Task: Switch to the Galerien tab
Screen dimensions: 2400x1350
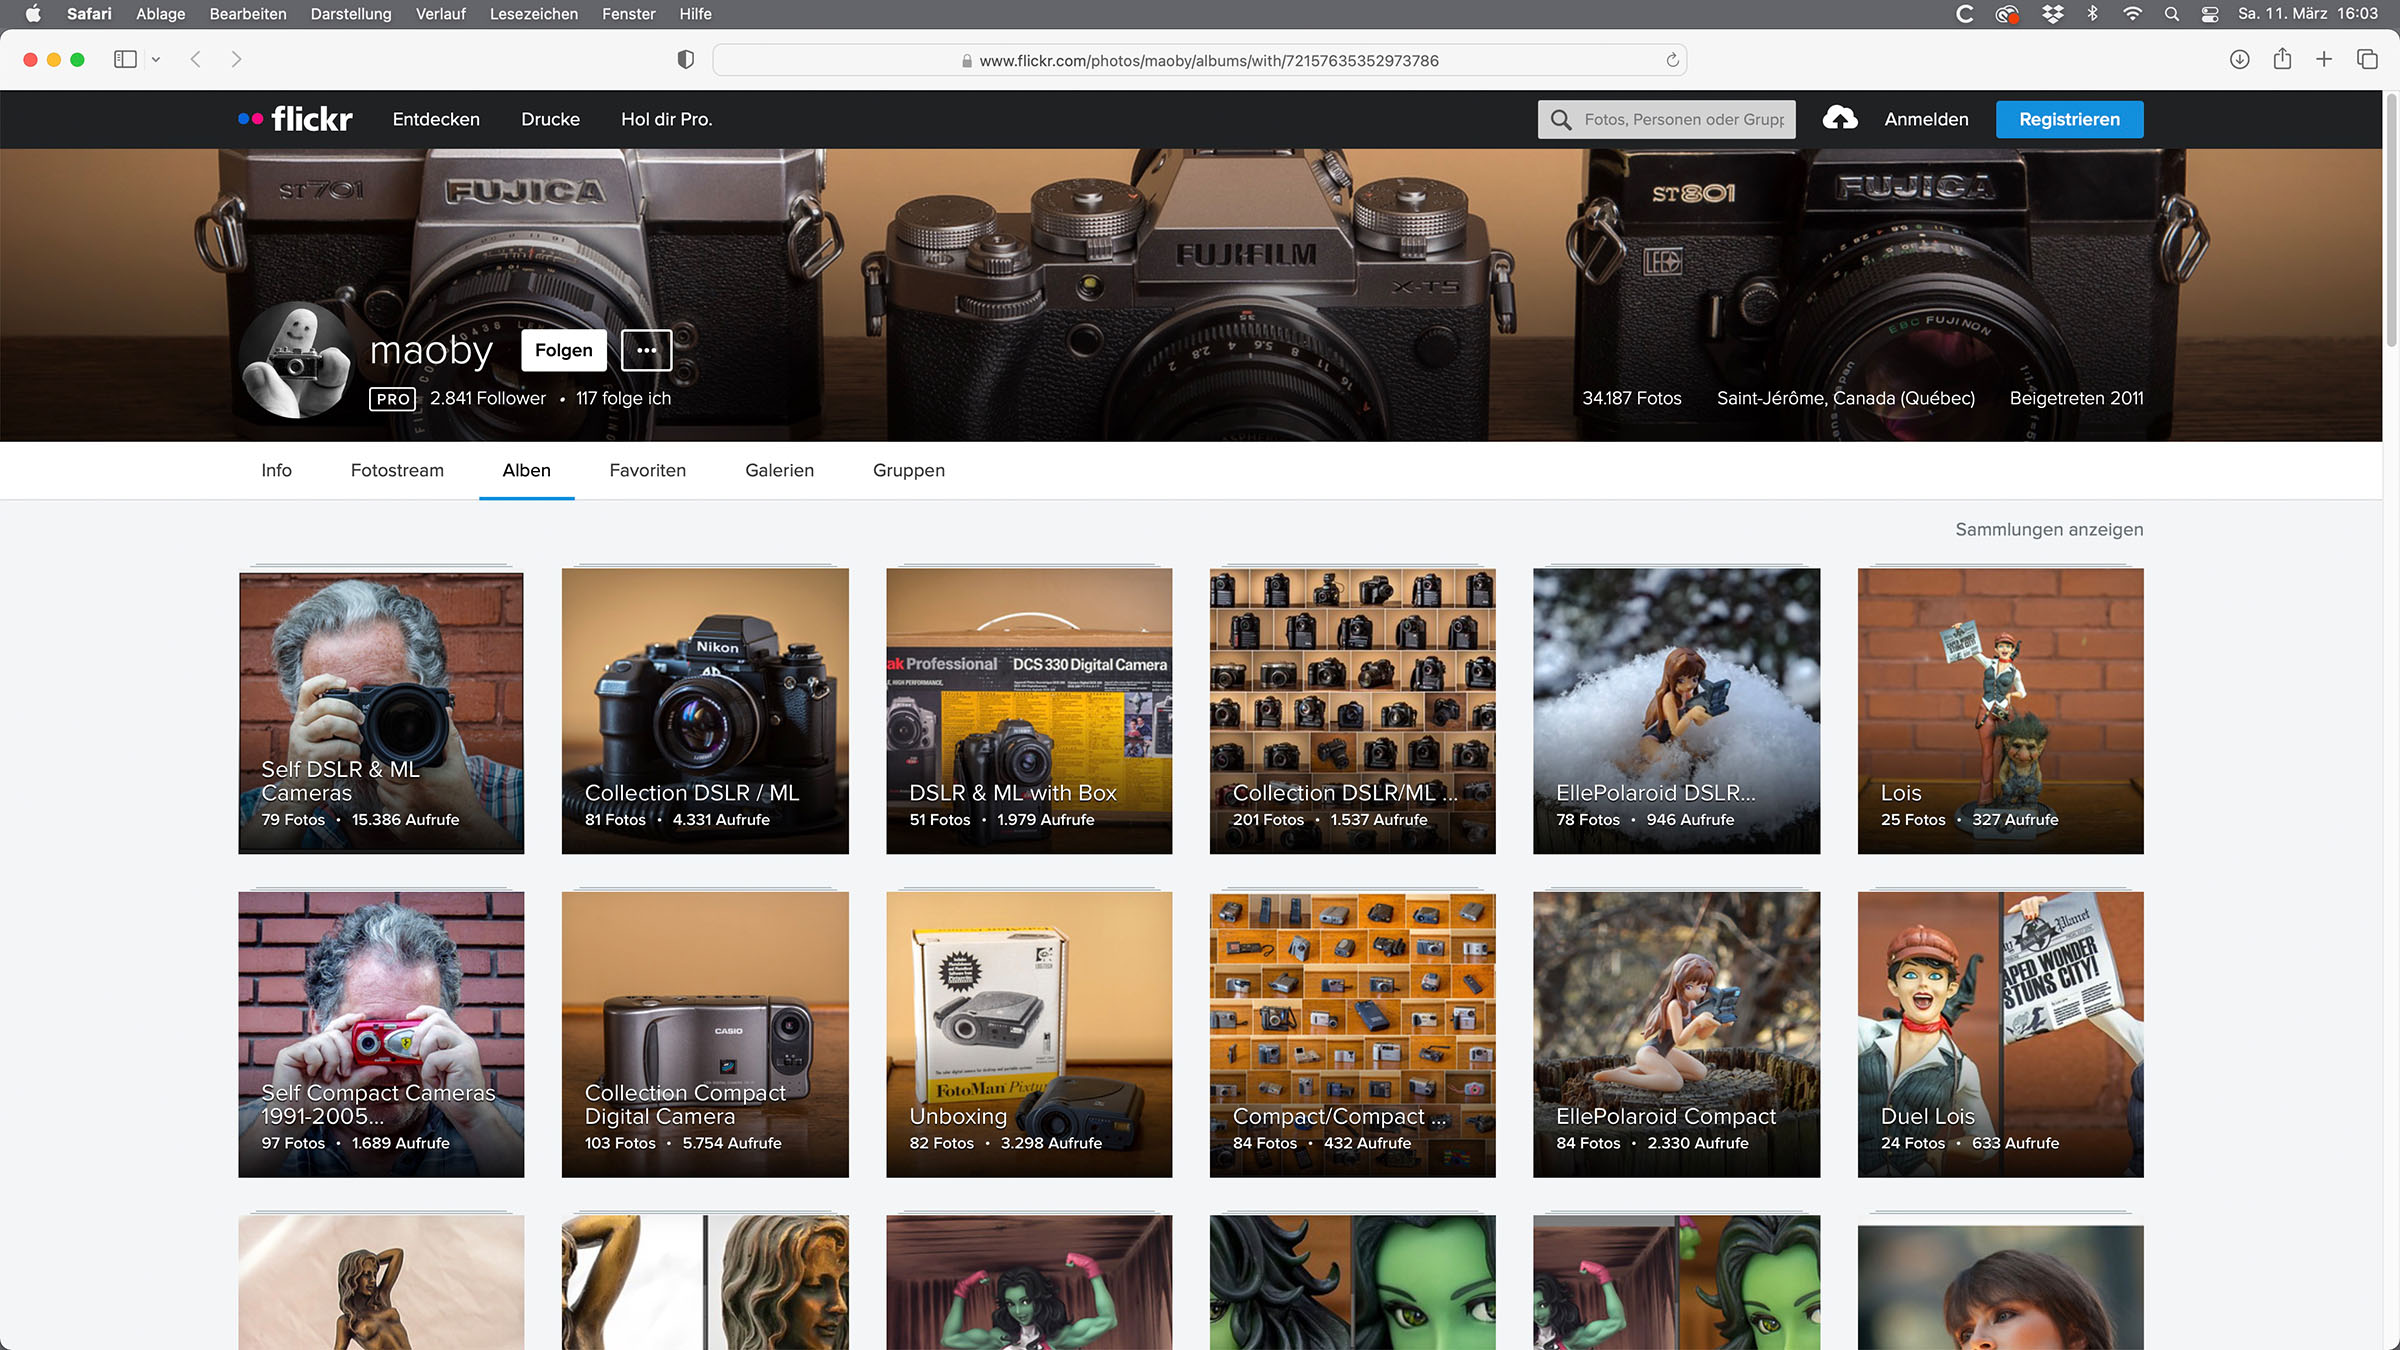Action: click(x=780, y=470)
